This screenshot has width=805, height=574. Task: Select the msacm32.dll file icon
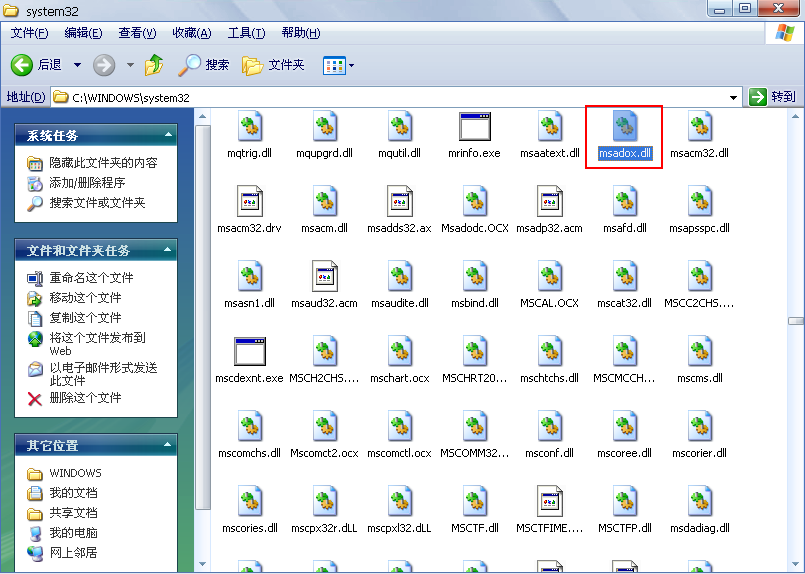[x=699, y=126]
